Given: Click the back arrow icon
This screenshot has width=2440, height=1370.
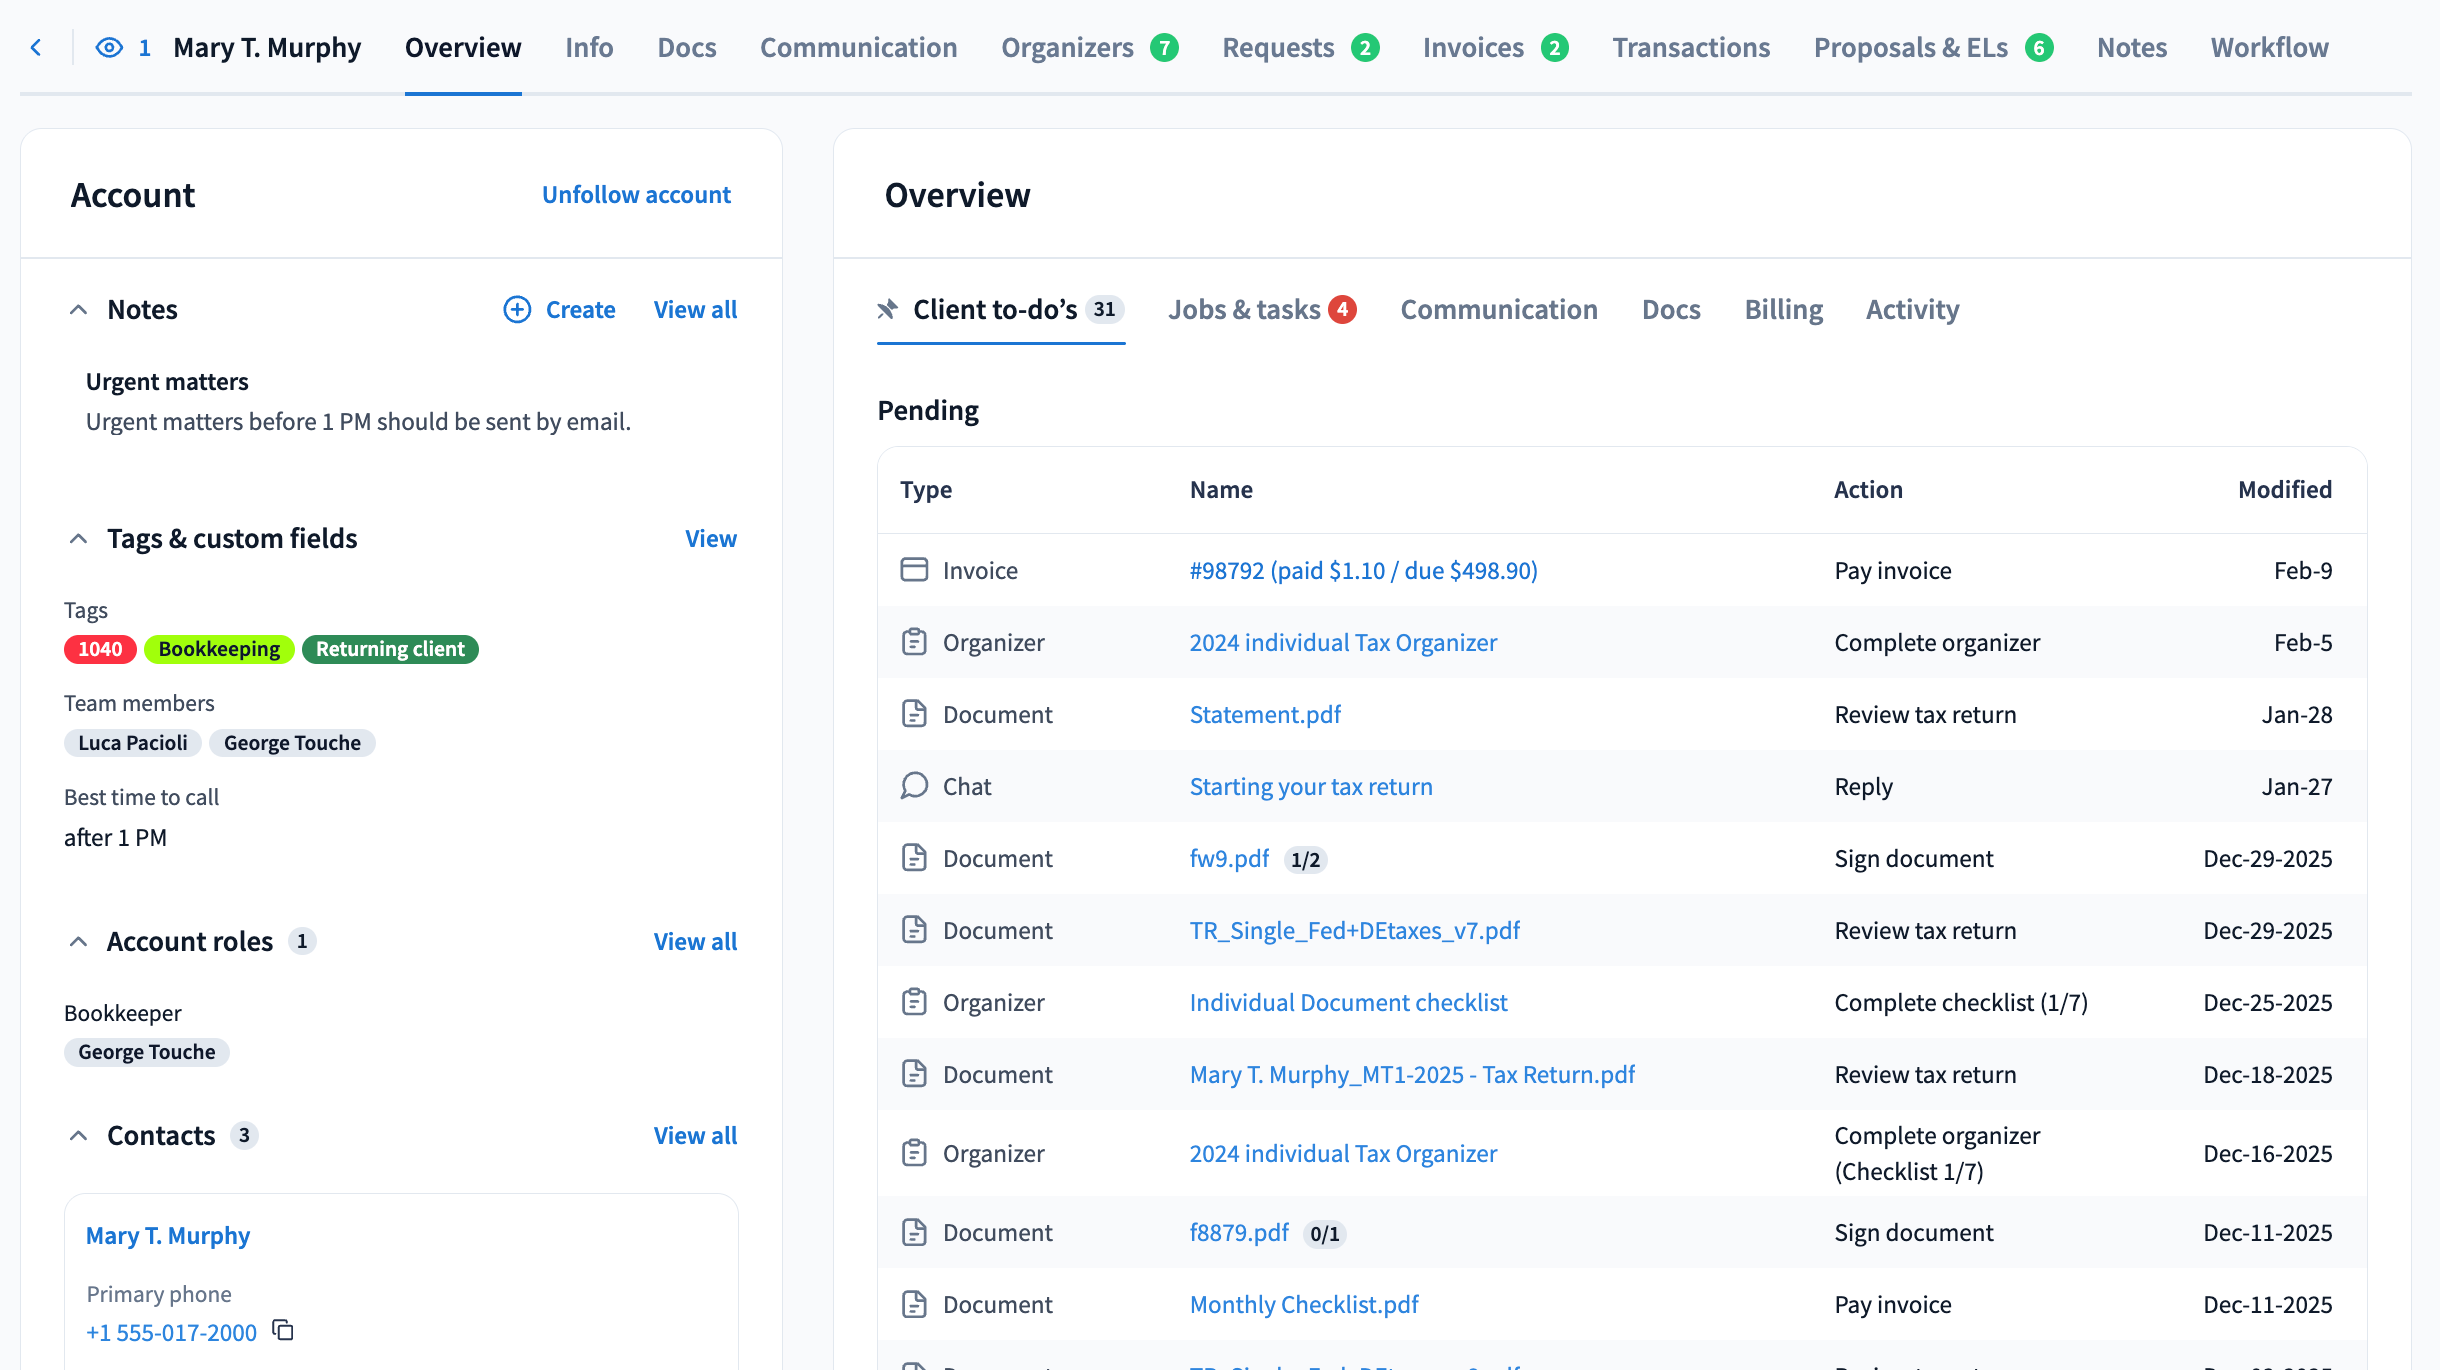Looking at the screenshot, I should pos(36,47).
